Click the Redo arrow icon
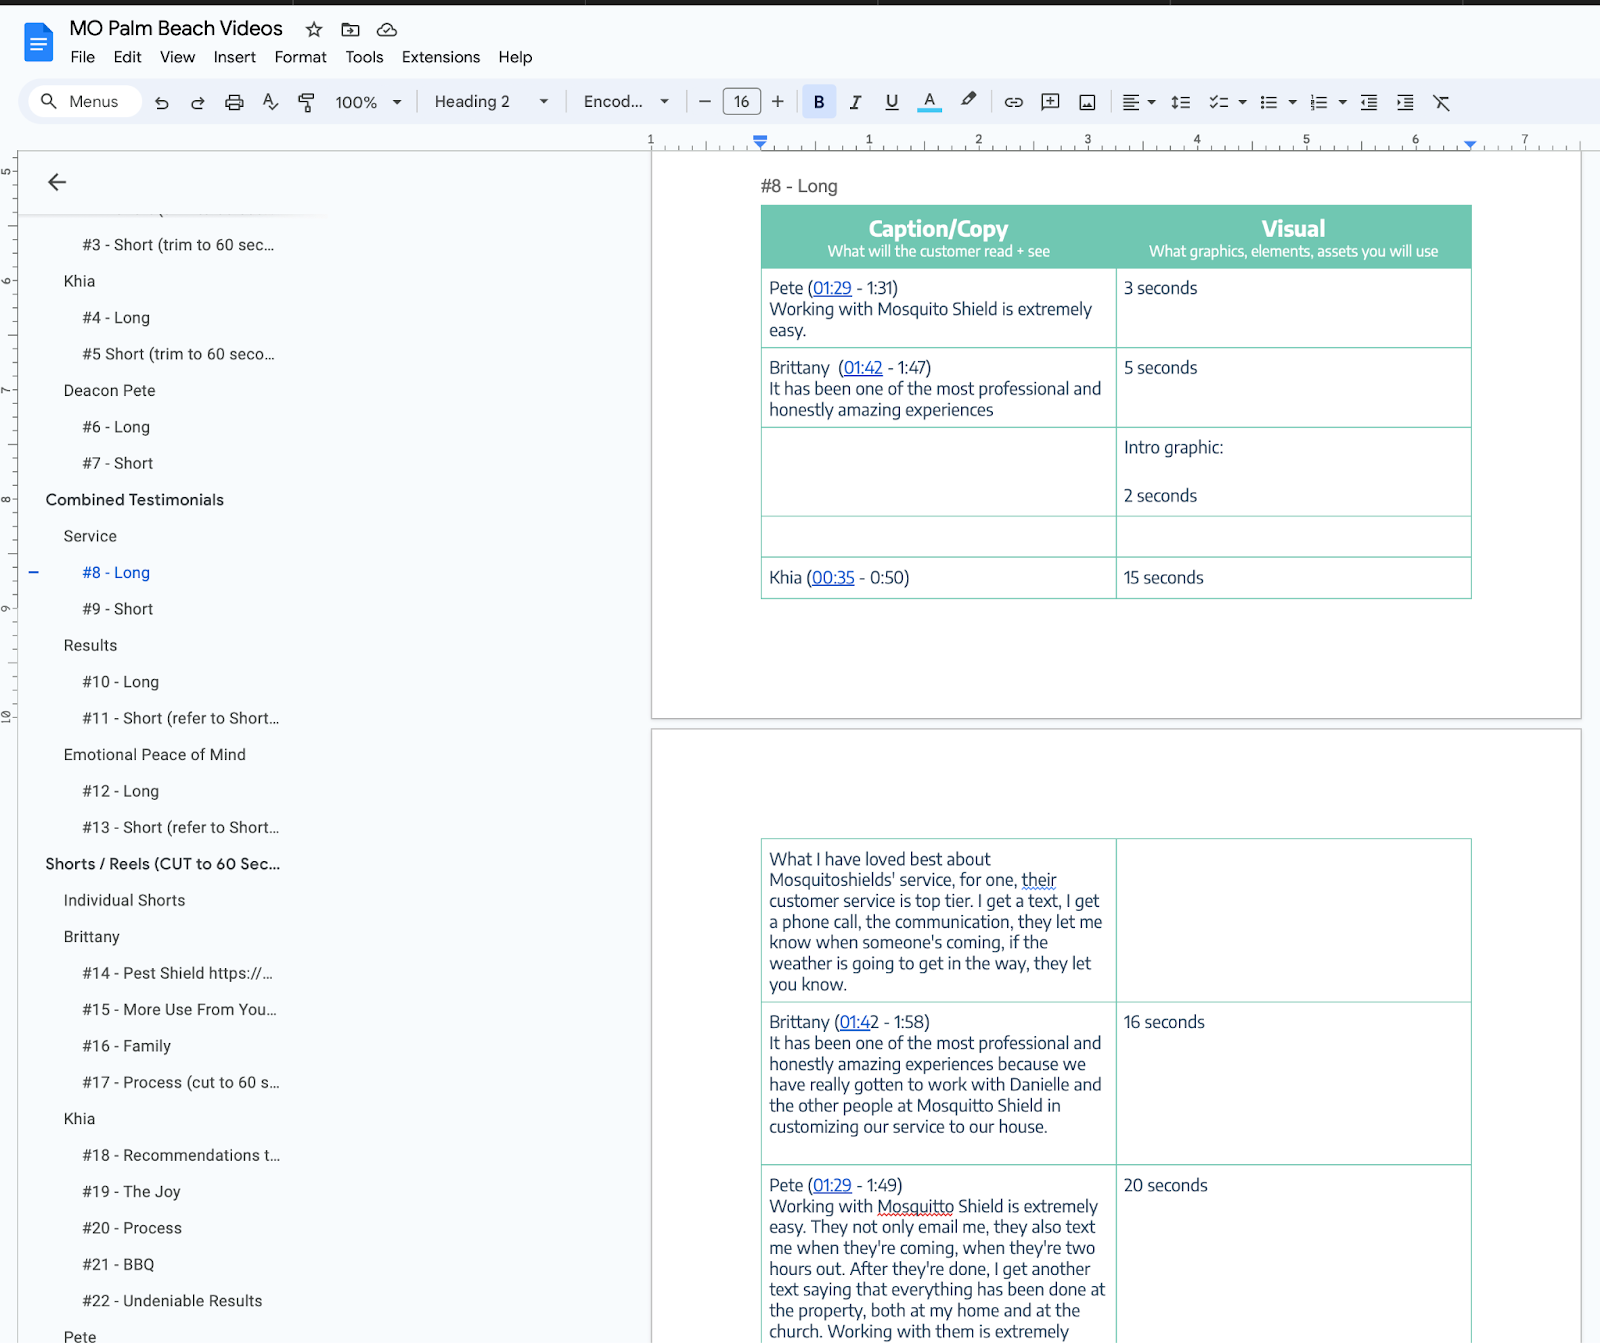The height and width of the screenshot is (1343, 1600). (198, 102)
